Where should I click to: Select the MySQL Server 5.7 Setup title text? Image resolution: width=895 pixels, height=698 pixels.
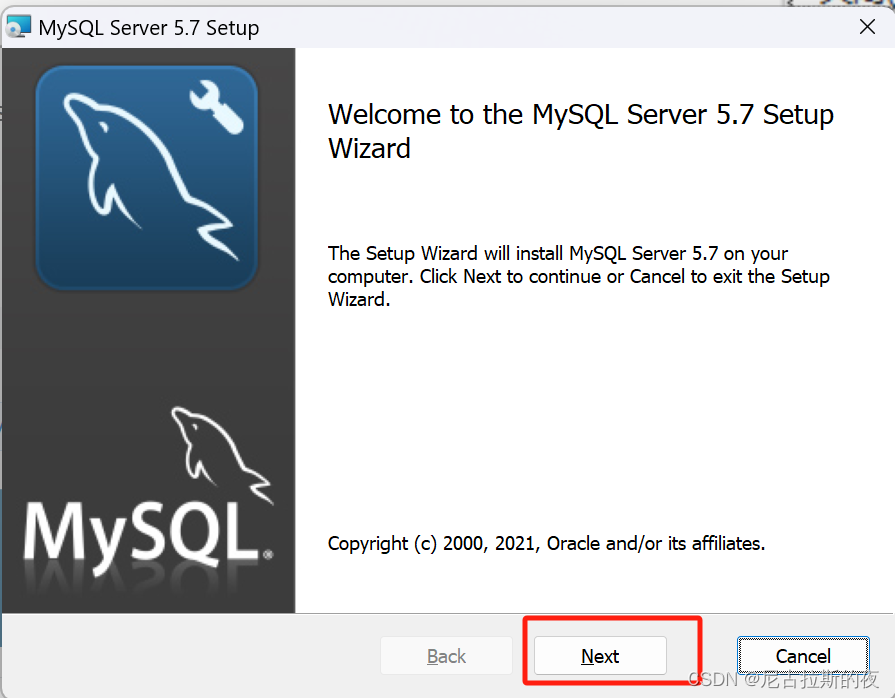coord(147,28)
